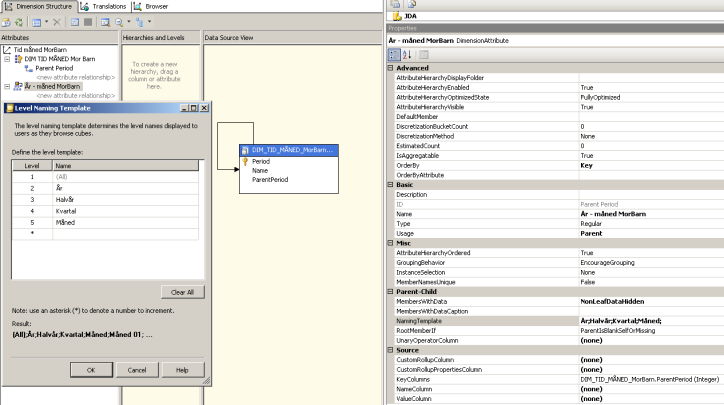Click the Period key icon in table

[x=245, y=162]
